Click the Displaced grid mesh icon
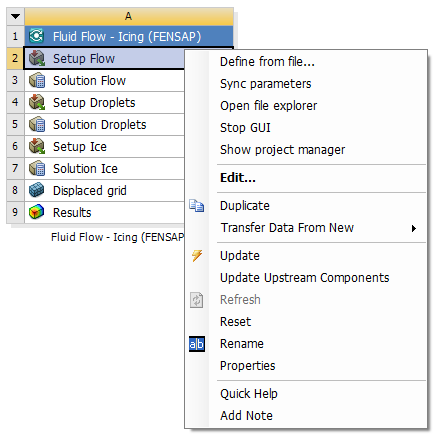This screenshot has height=445, width=448. 37,190
